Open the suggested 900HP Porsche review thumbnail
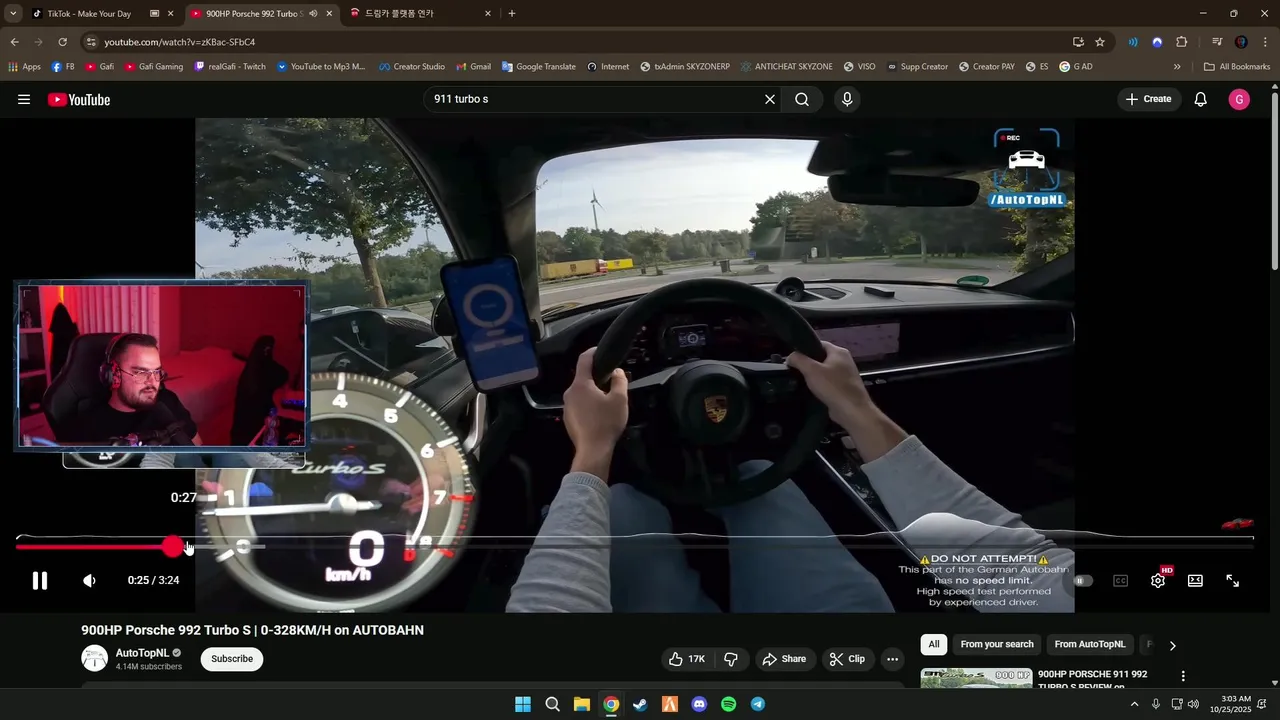This screenshot has height=720, width=1280. (976, 679)
